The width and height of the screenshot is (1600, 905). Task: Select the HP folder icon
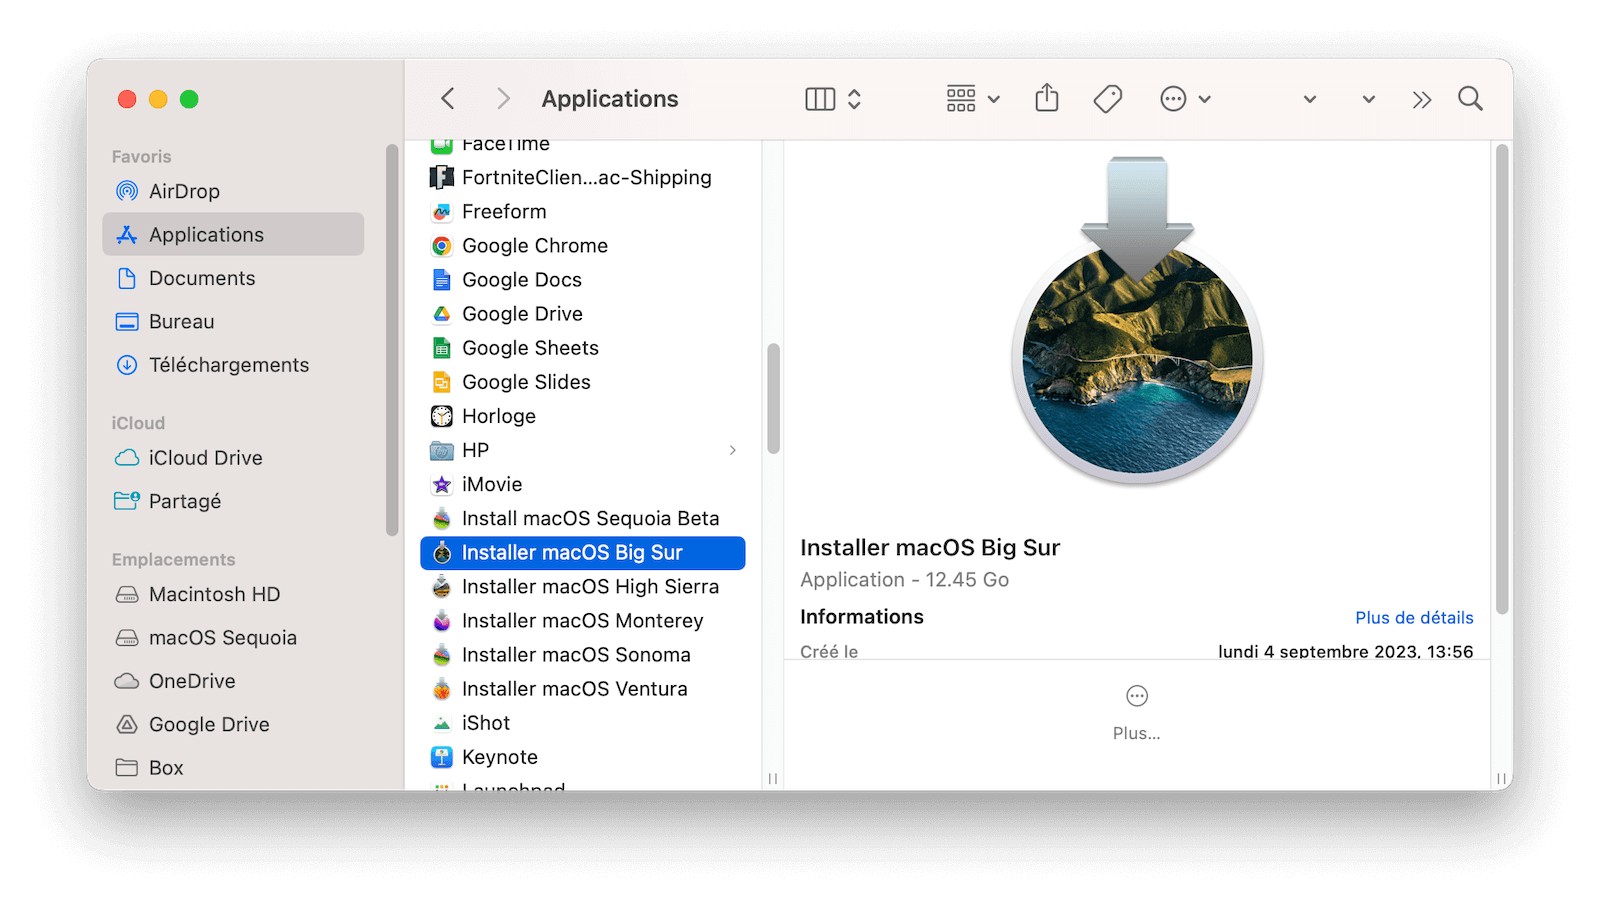pyautogui.click(x=442, y=450)
